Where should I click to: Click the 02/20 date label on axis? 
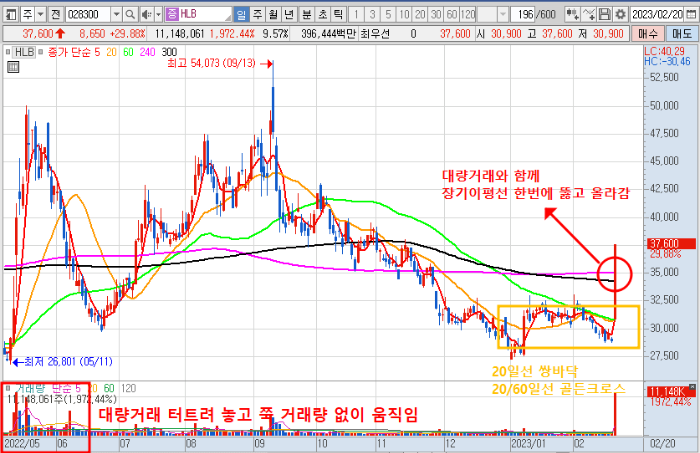coord(662,444)
